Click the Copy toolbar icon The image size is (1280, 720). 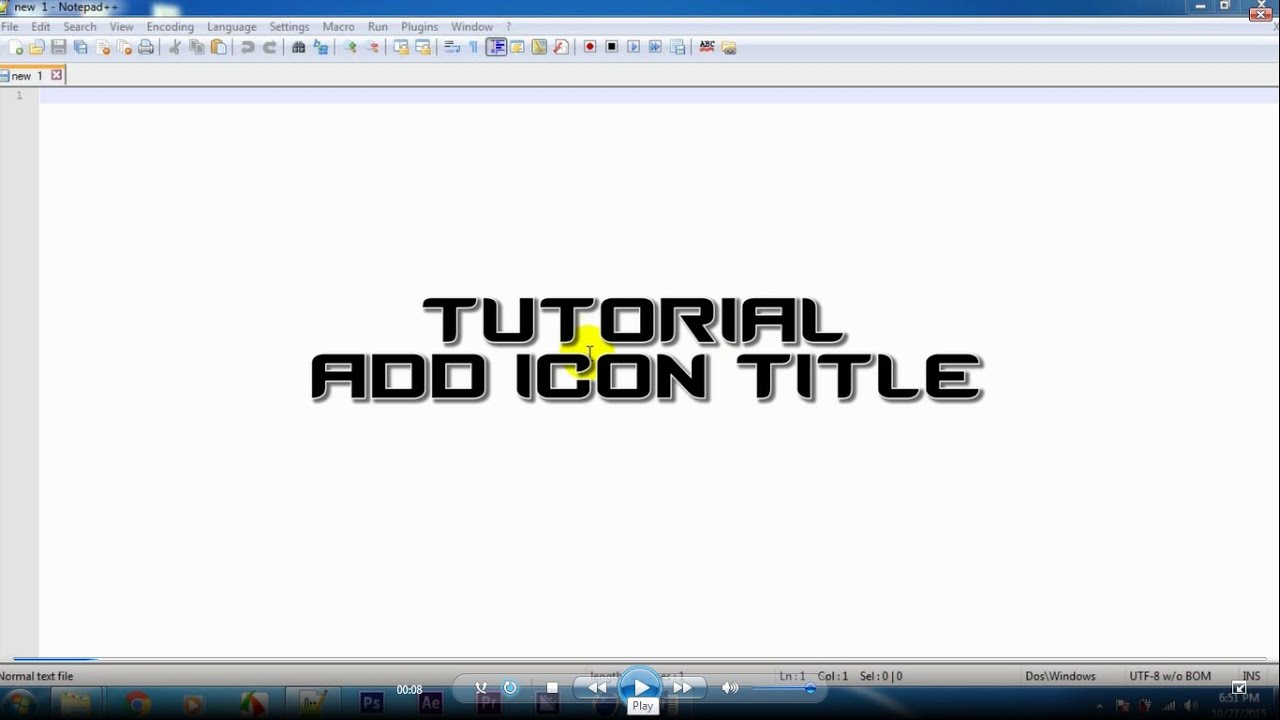click(x=196, y=47)
